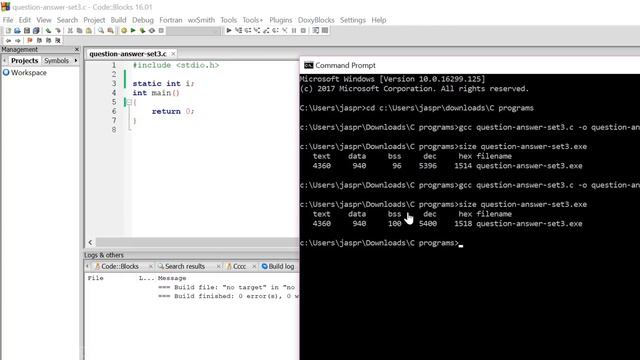The image size is (640, 360).
Task: Click the Open file toolbar icon
Action: [18, 31]
